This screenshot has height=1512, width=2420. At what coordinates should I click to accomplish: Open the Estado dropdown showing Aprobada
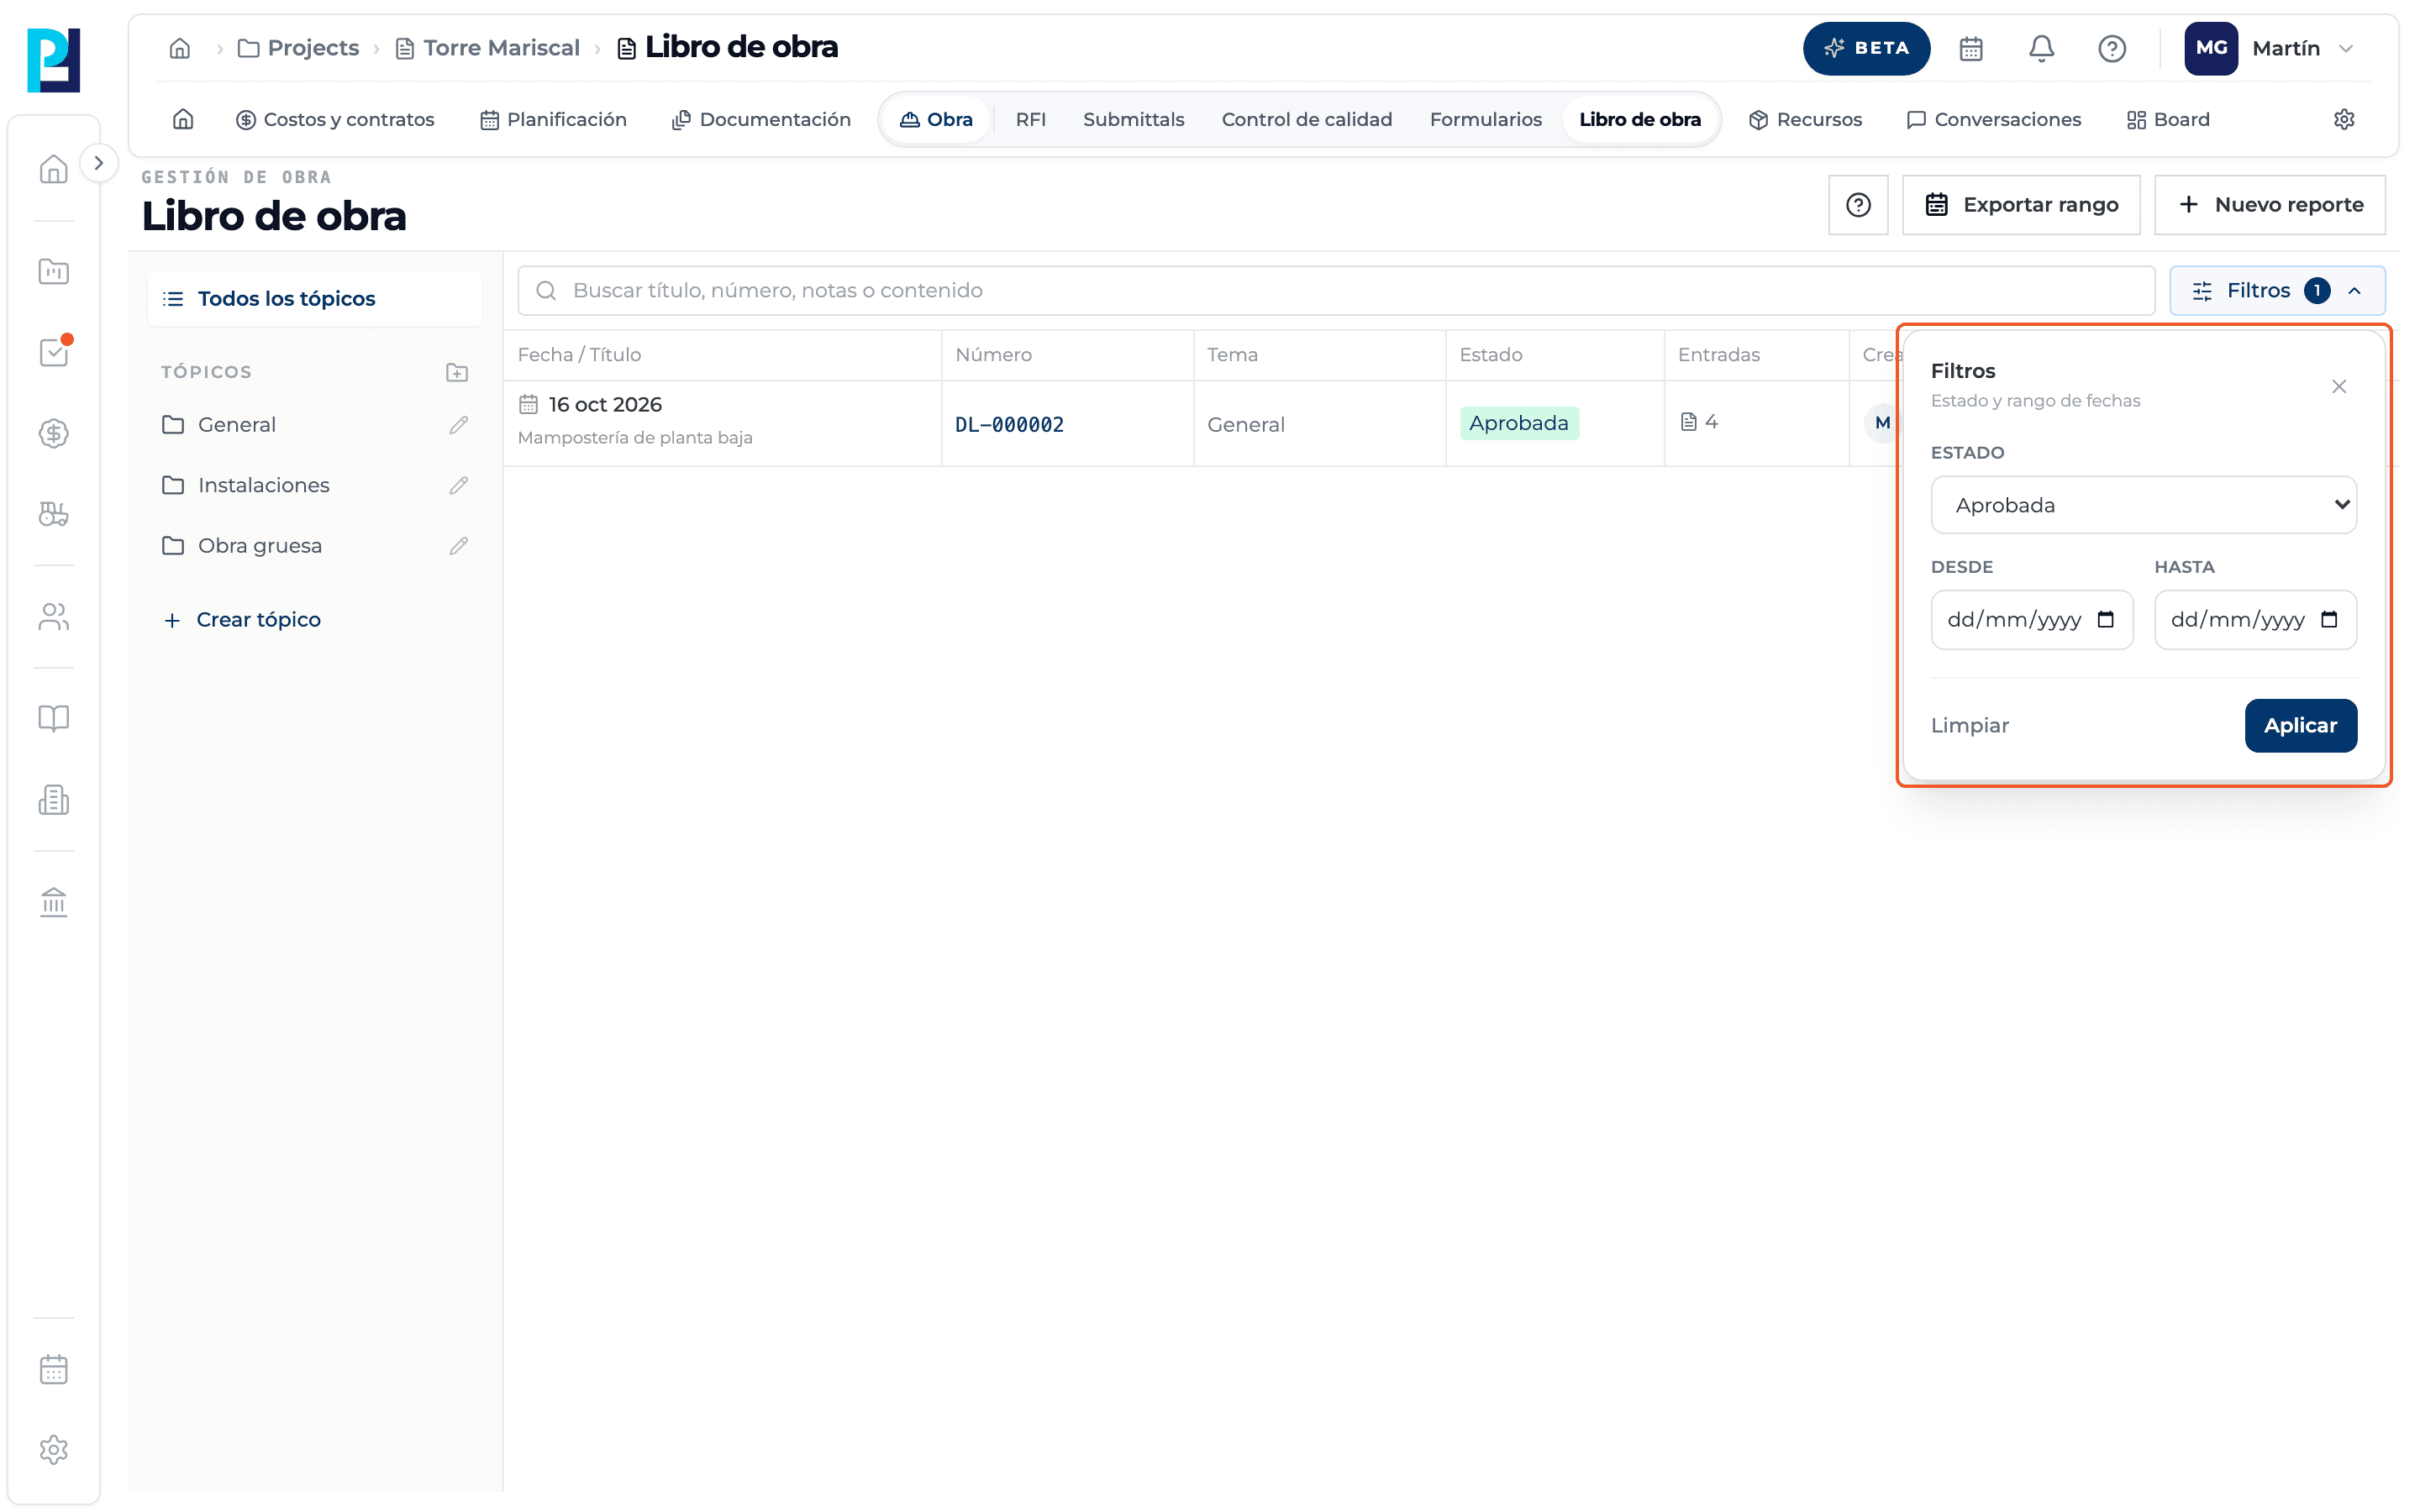click(2143, 505)
